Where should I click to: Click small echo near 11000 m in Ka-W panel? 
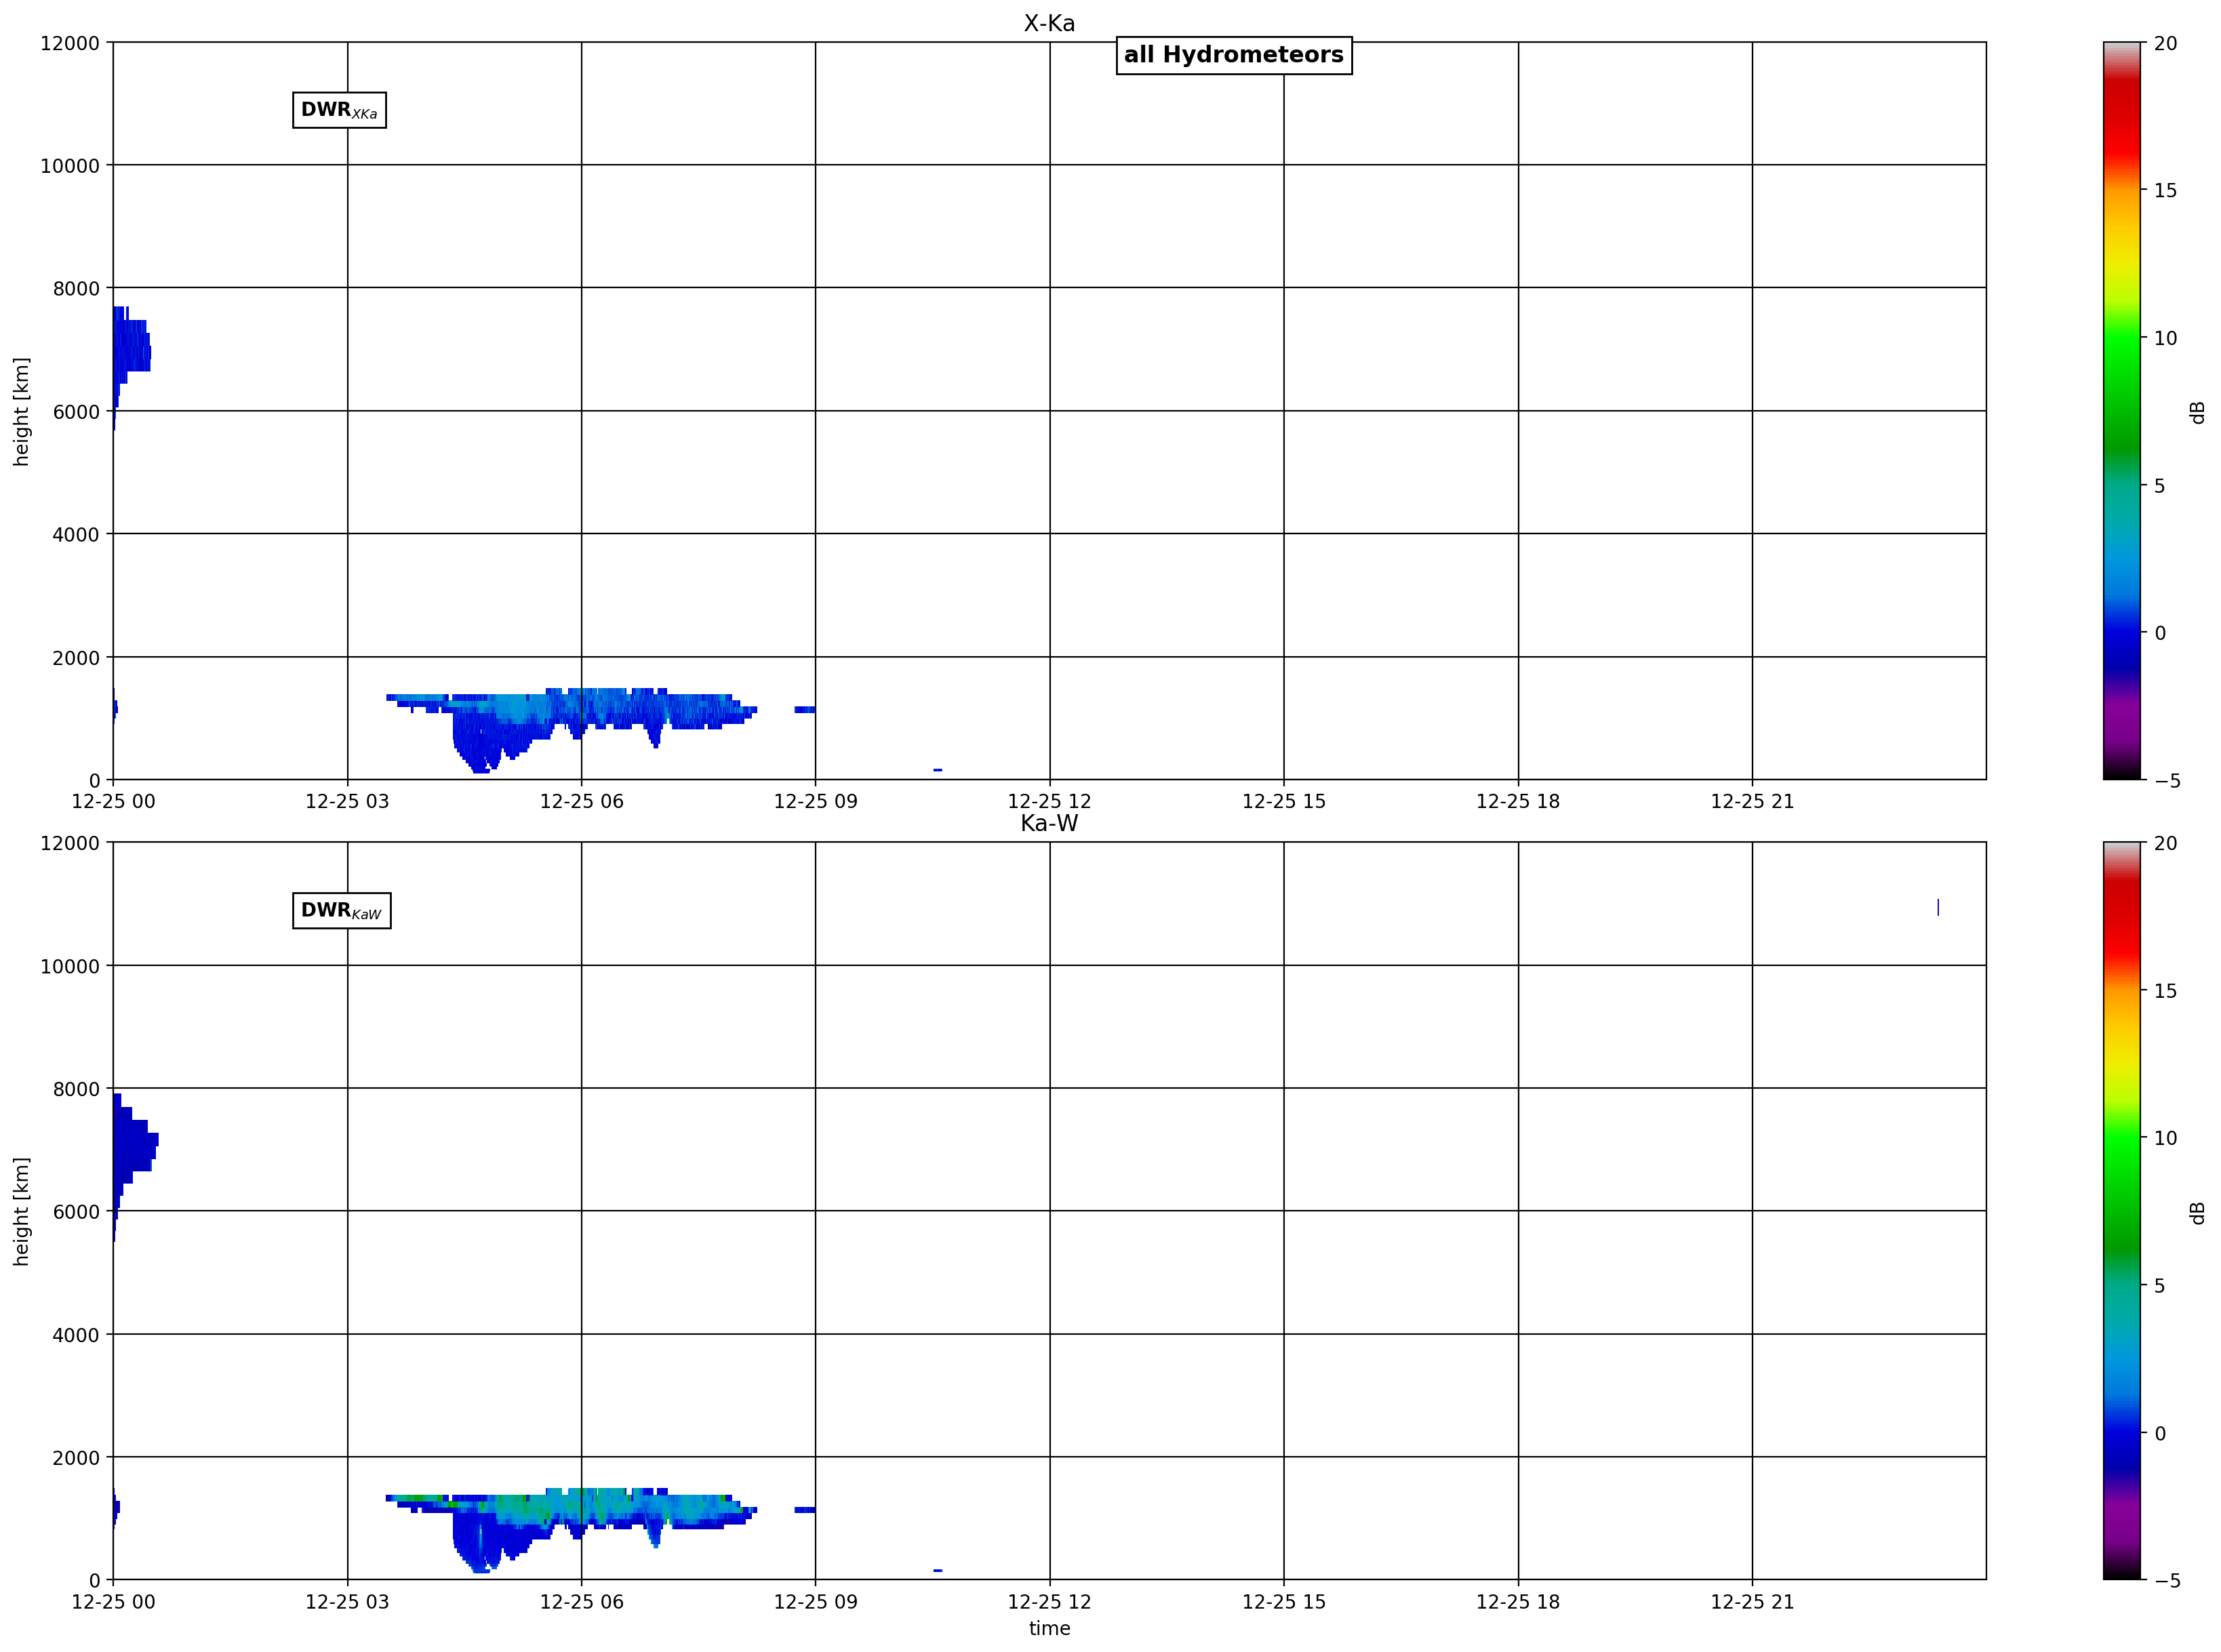1938,907
